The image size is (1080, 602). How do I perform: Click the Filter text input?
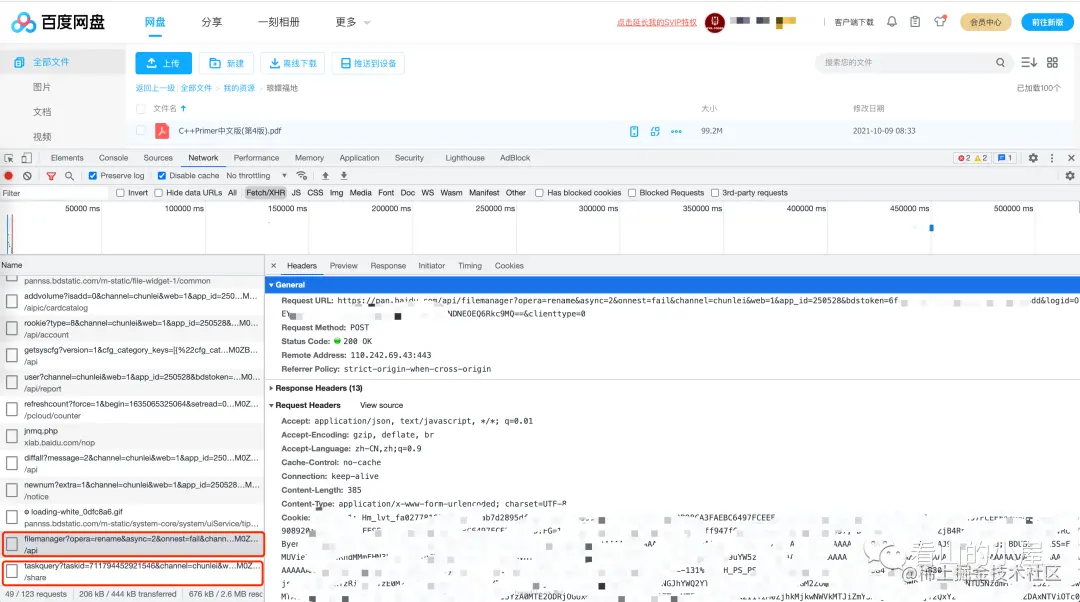55,193
